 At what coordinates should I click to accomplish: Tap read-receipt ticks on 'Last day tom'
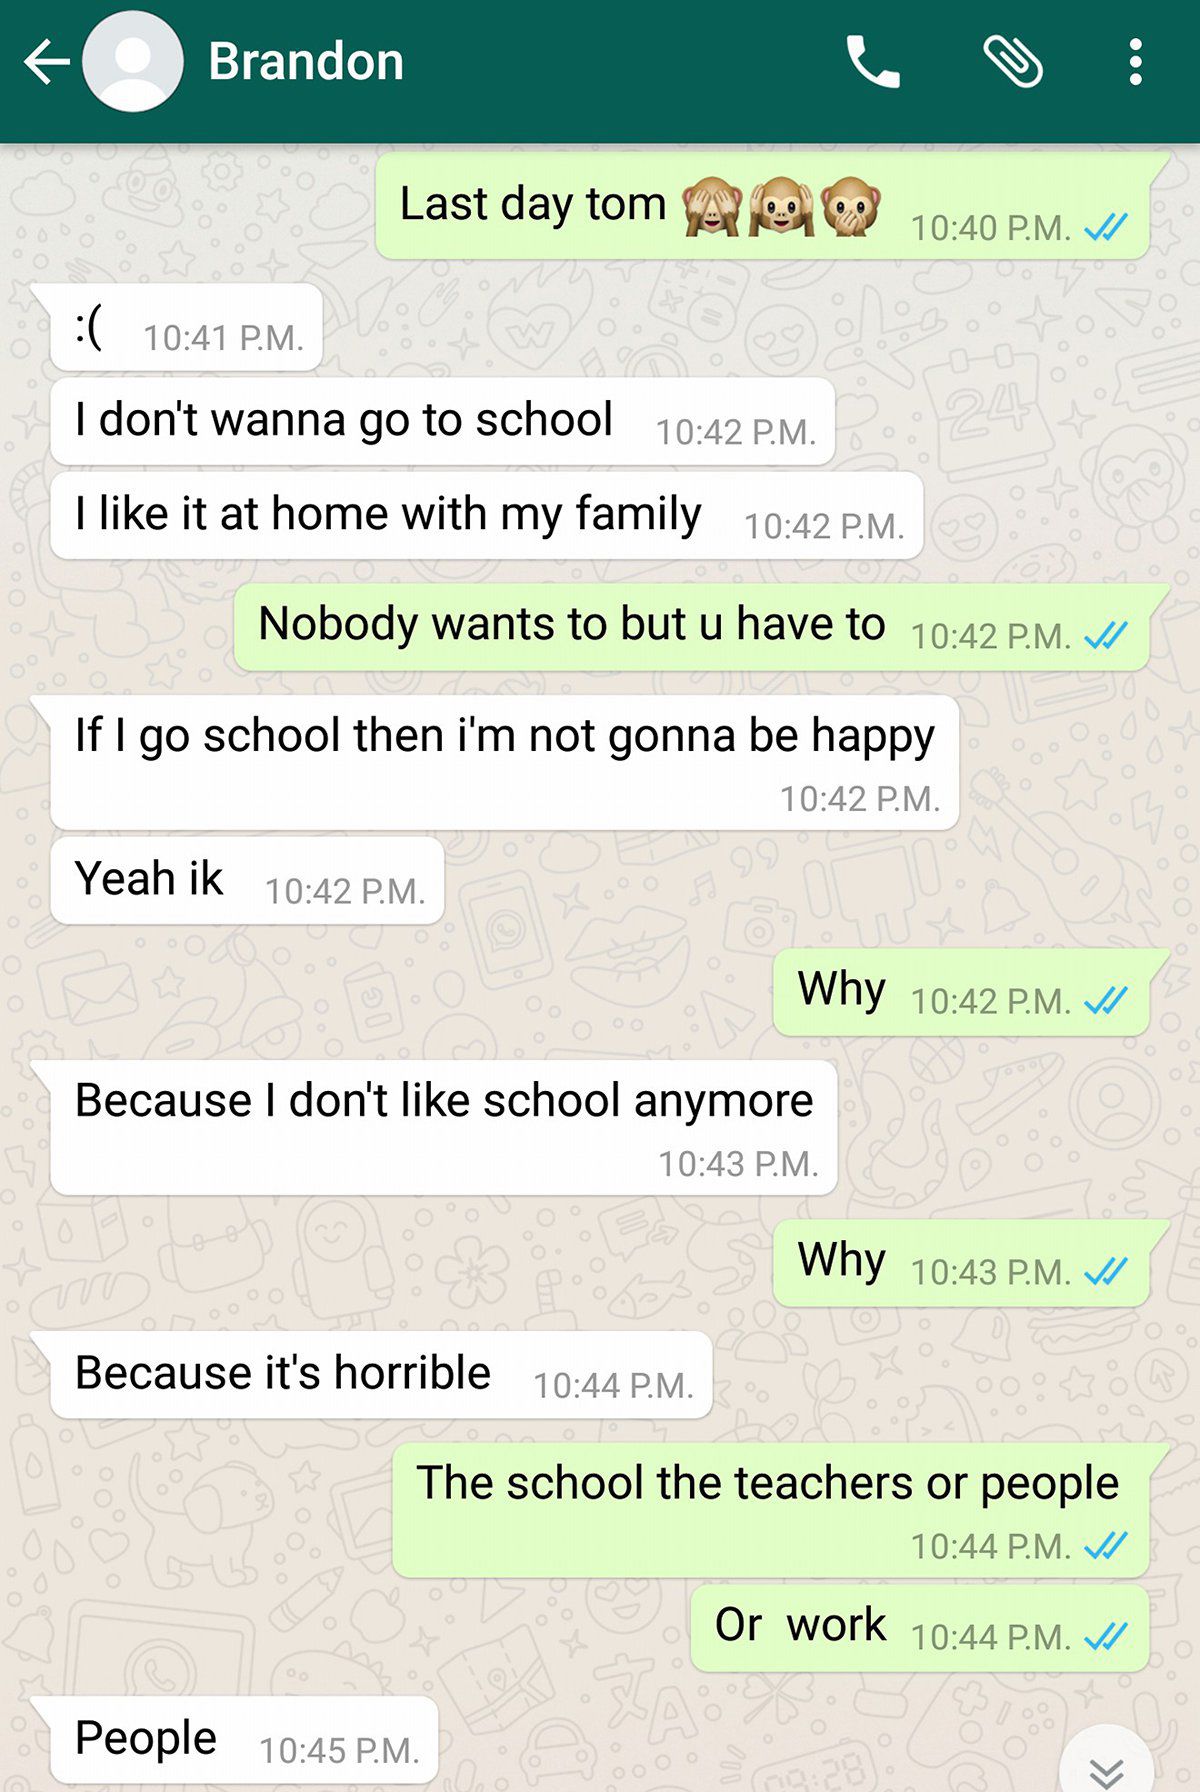click(x=1106, y=228)
